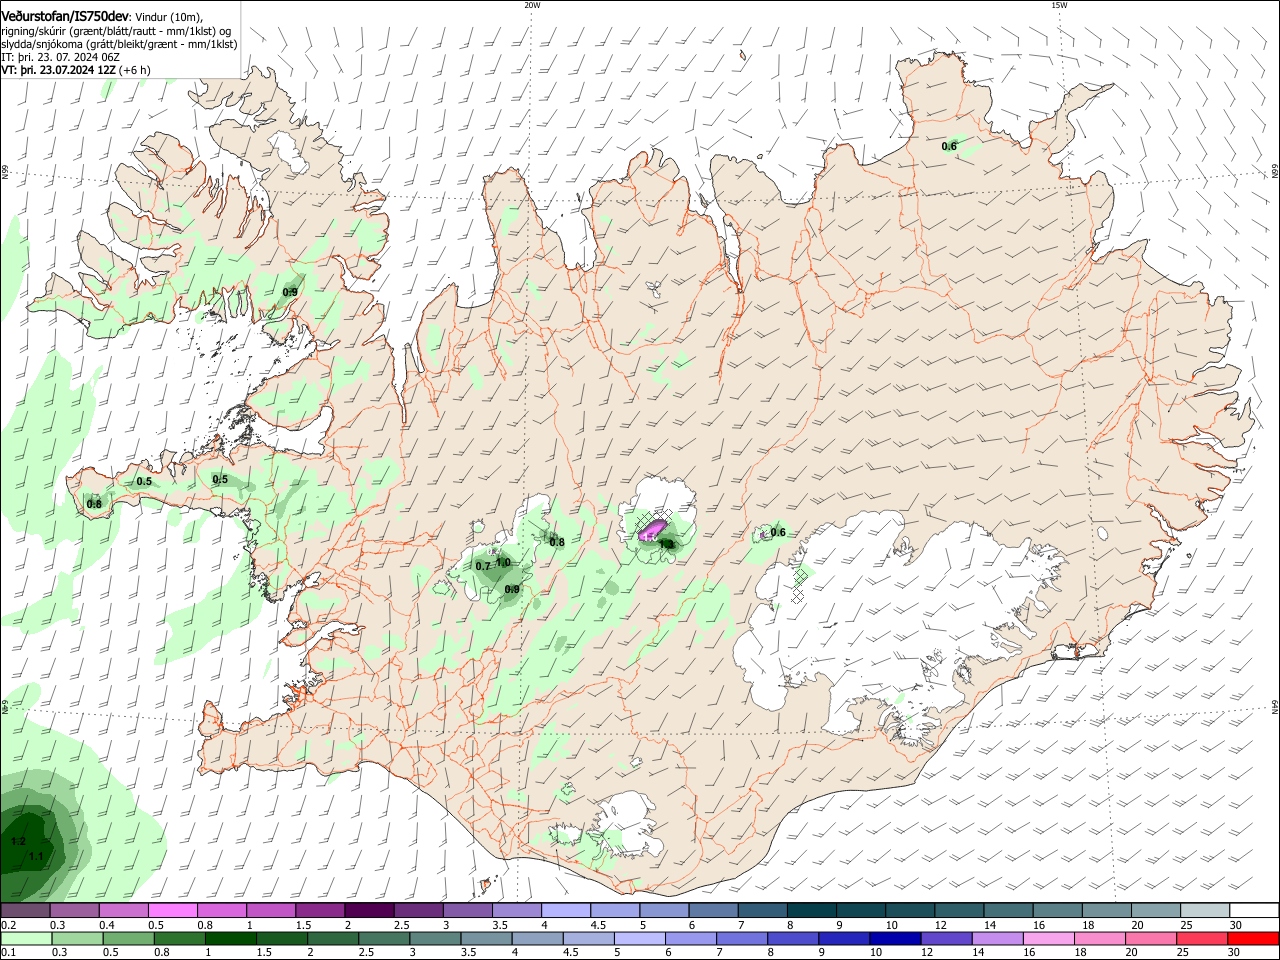
Task: Select the darkest purple 2–2.5 swatch, upper legend
Action: (369, 911)
